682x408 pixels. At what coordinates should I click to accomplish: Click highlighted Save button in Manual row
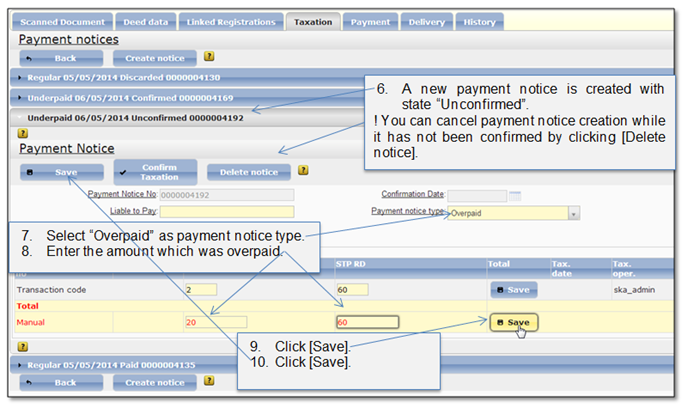(514, 323)
